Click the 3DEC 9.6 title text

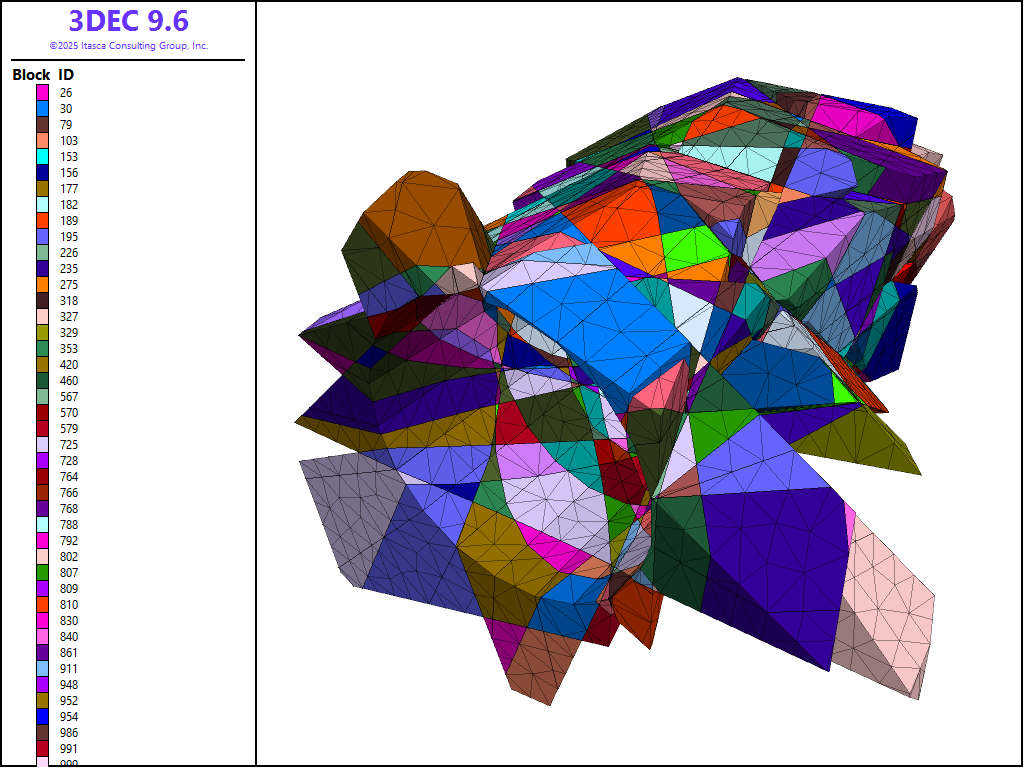128,21
